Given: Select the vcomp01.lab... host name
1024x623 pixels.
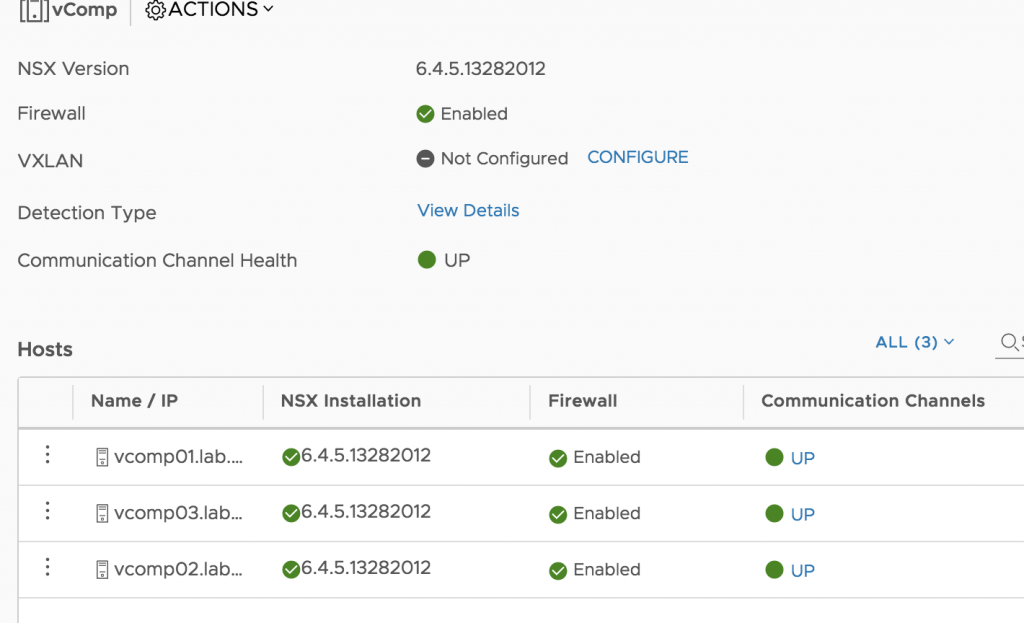Looking at the screenshot, I should click(178, 456).
